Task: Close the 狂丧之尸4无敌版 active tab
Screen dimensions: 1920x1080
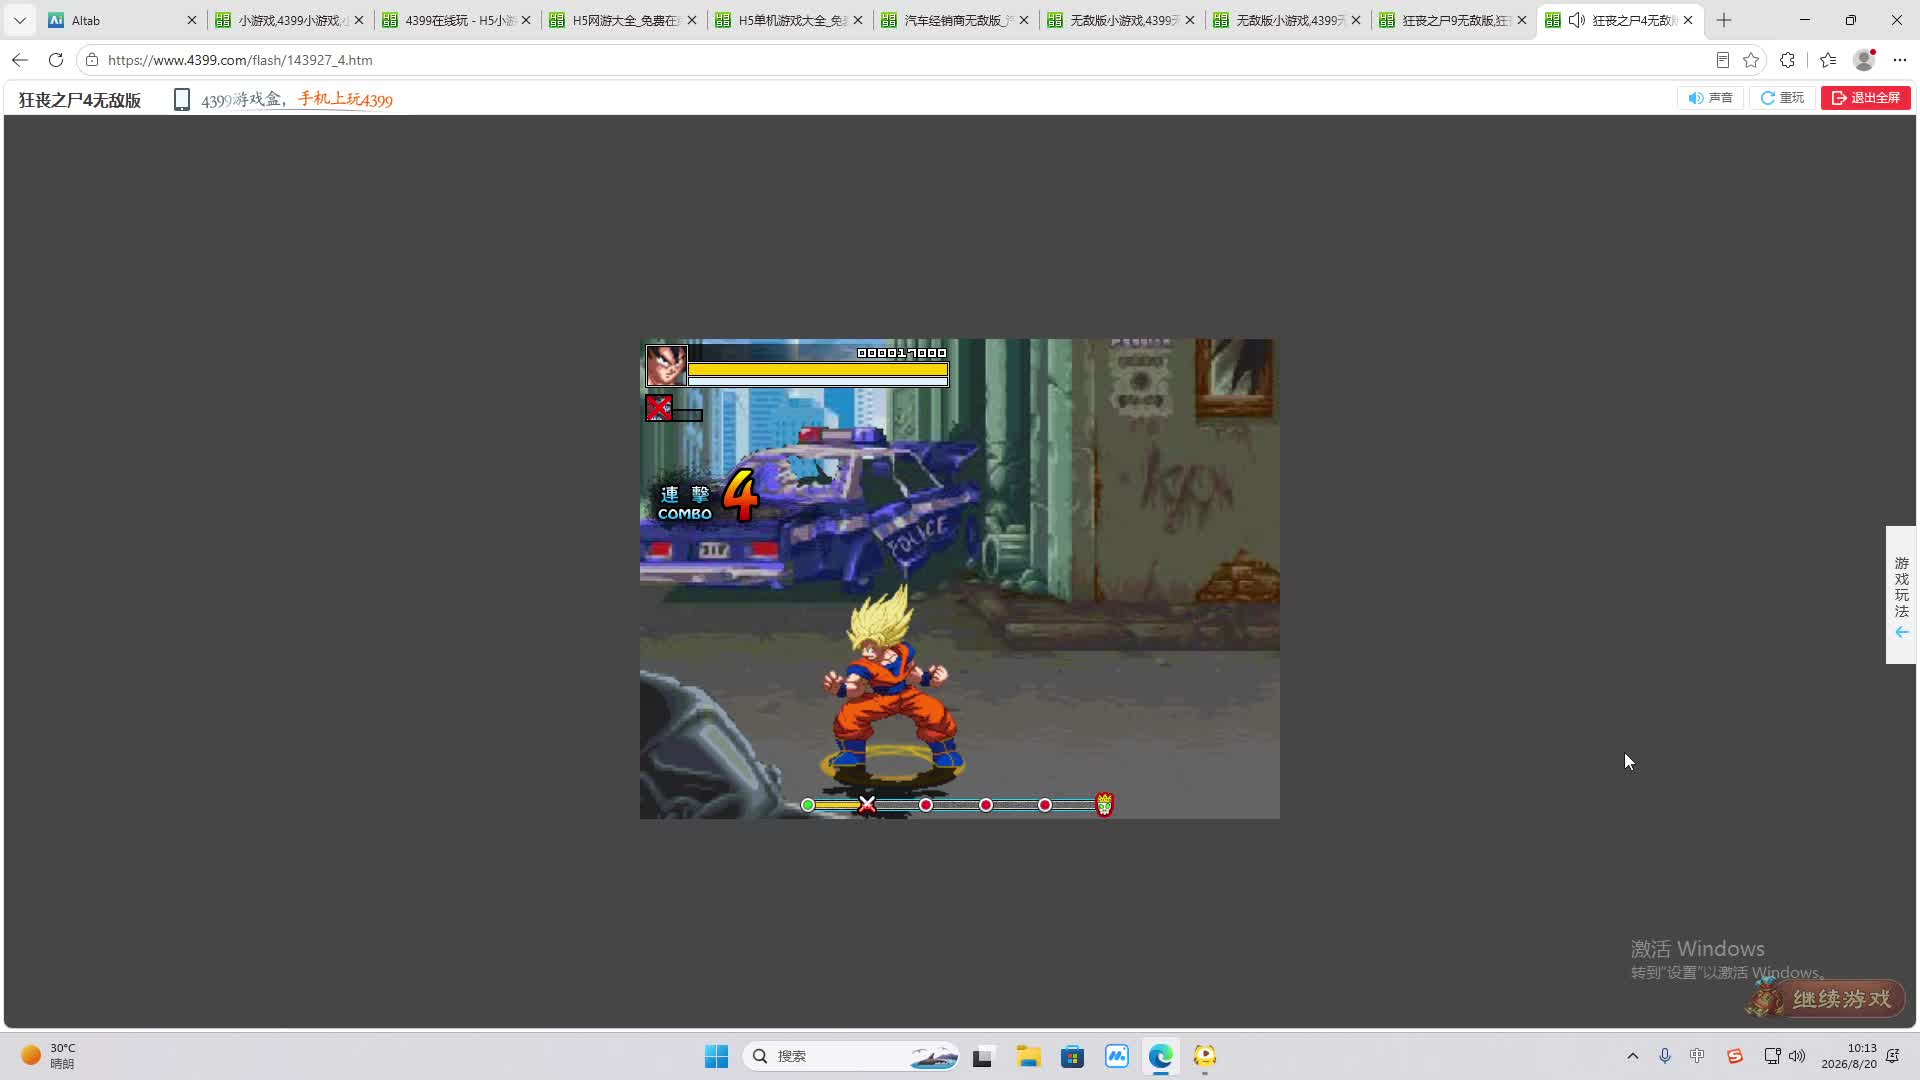Action: (x=1688, y=20)
